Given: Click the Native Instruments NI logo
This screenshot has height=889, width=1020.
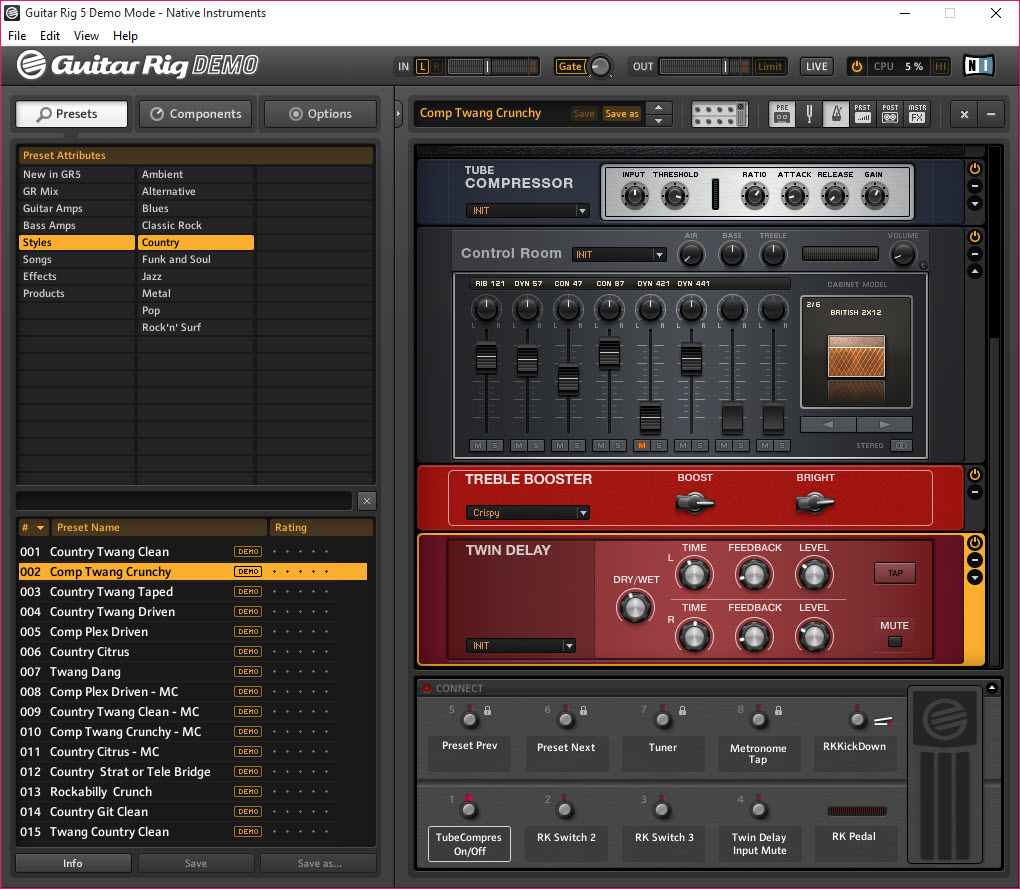Looking at the screenshot, I should 978,66.
